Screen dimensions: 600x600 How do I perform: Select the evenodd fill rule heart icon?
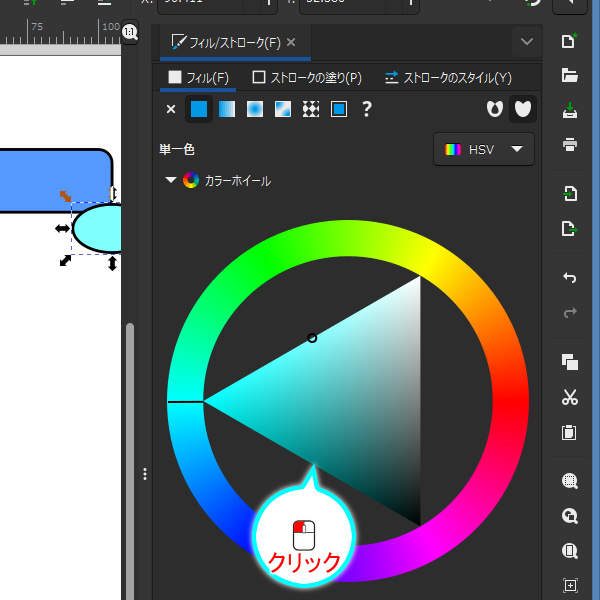(x=494, y=109)
